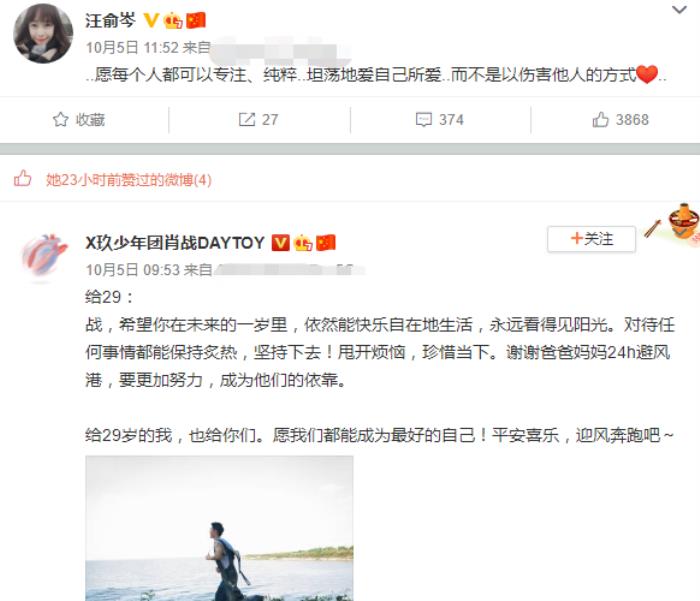This screenshot has width=700, height=601.
Task: Click the China flag icon beside 汪俞岑
Action: pos(196,21)
